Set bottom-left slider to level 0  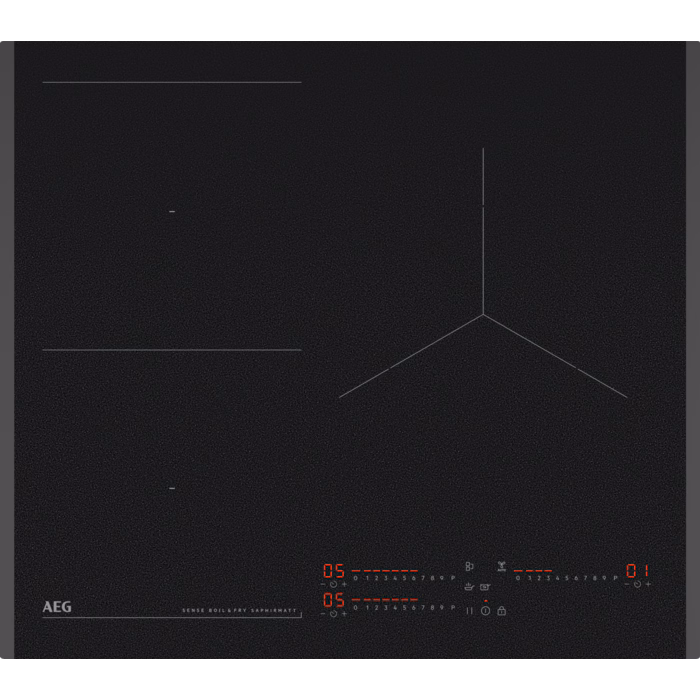(355, 607)
